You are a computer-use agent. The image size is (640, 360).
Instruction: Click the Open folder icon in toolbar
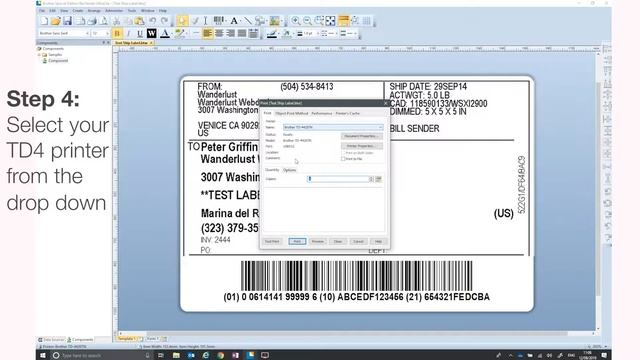pos(56,21)
